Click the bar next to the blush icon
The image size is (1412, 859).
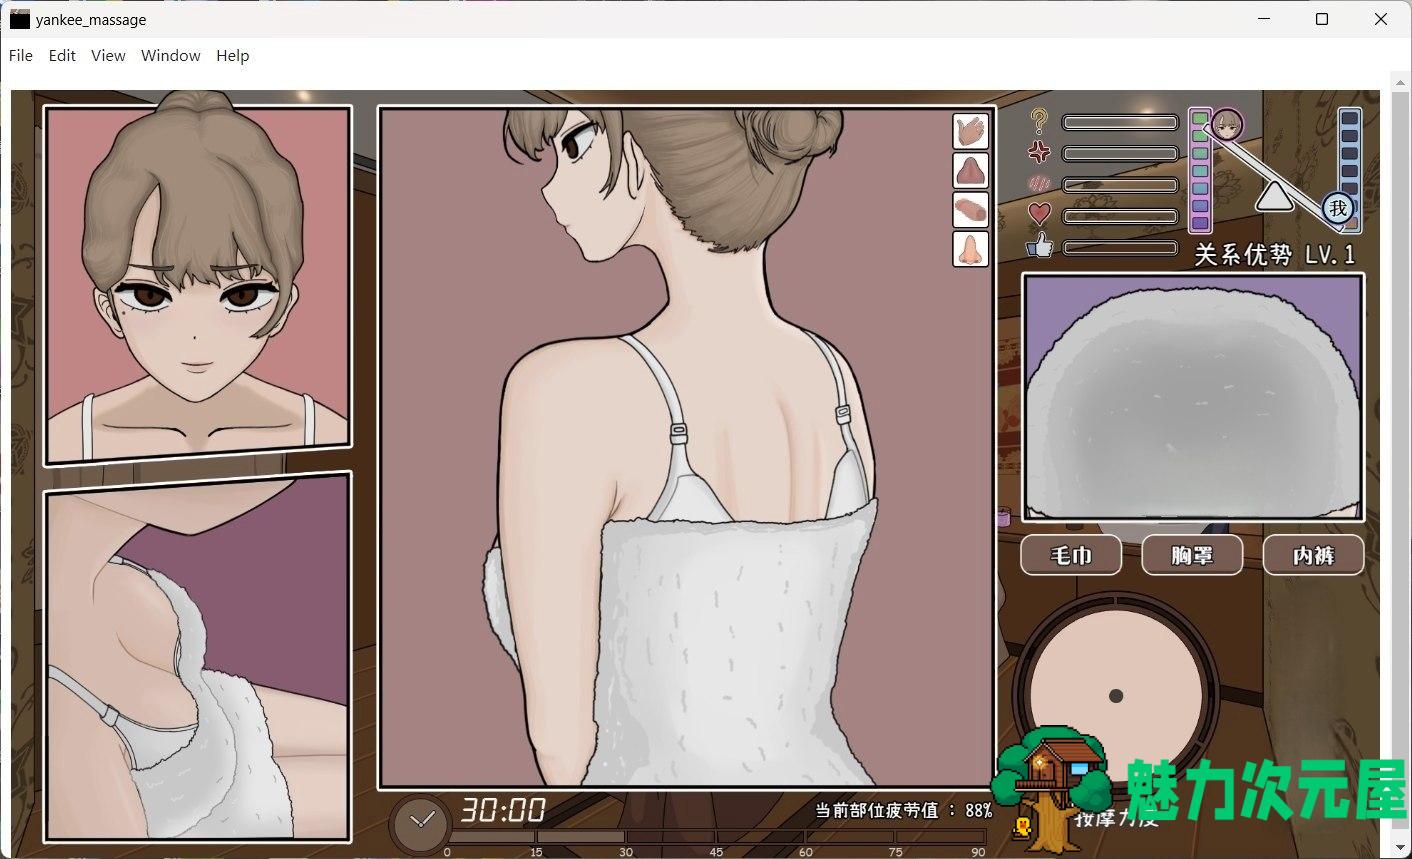(1120, 185)
